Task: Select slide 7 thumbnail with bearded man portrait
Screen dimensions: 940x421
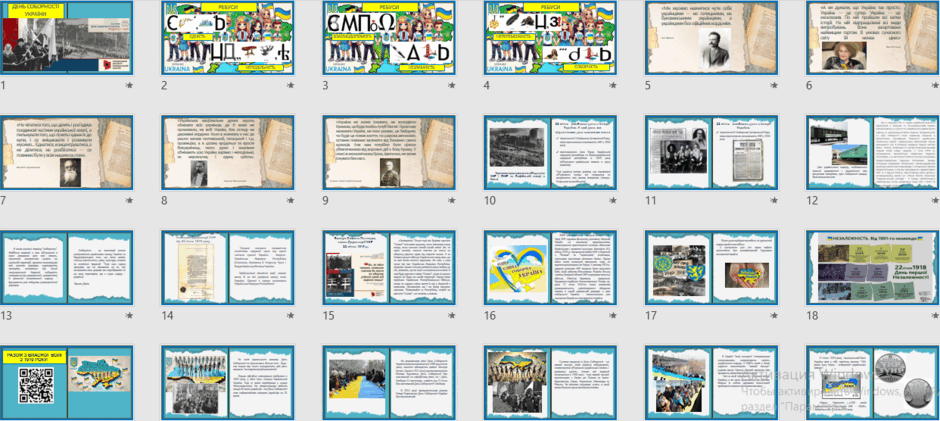Action: coord(67,153)
